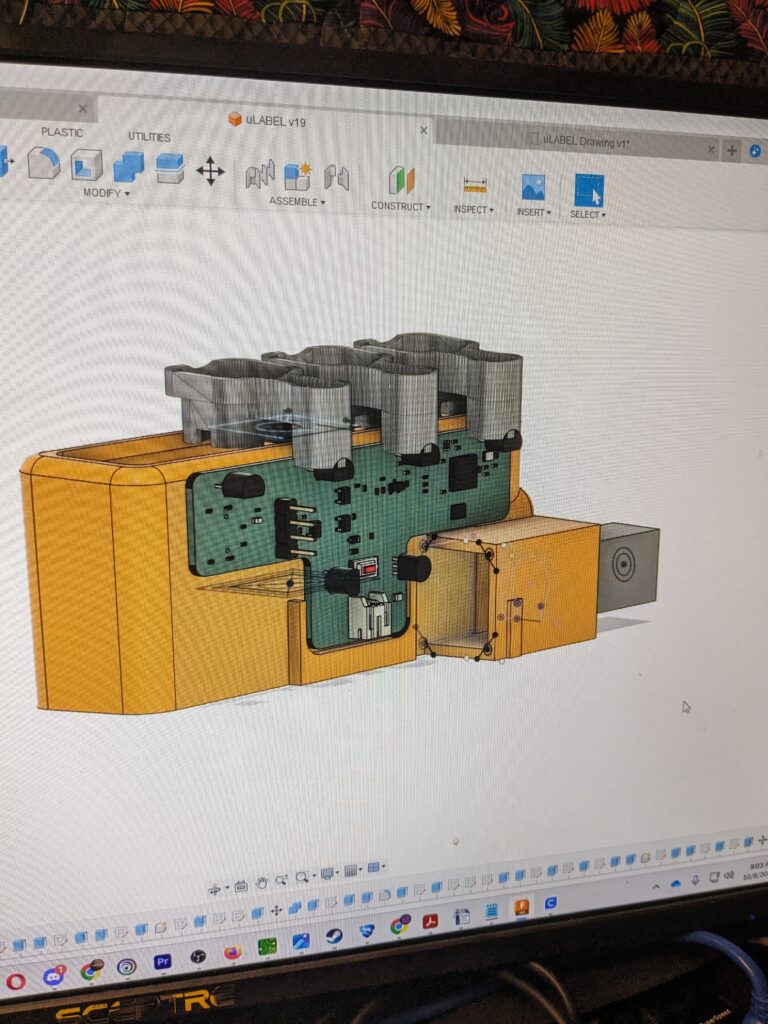Image resolution: width=768 pixels, height=1024 pixels.
Task: Switch to the UTILITIES ribbon tab
Action: point(149,137)
